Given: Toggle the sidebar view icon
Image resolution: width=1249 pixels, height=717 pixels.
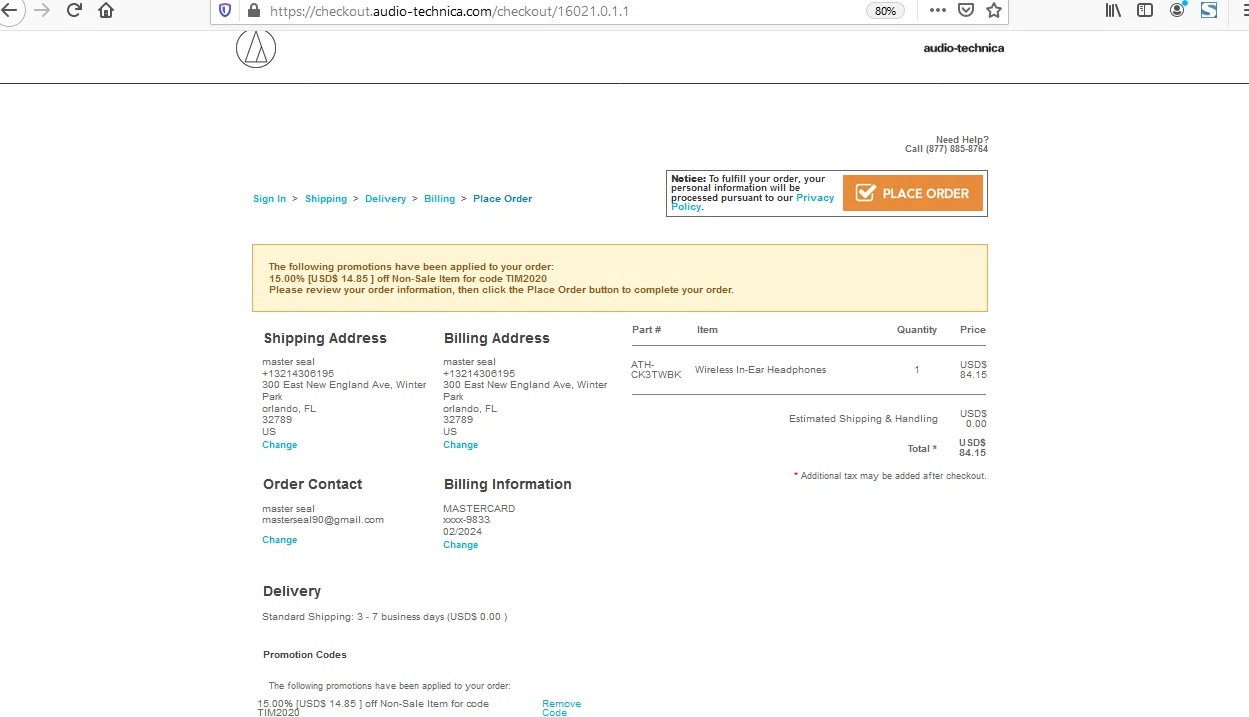Looking at the screenshot, I should (x=1145, y=10).
